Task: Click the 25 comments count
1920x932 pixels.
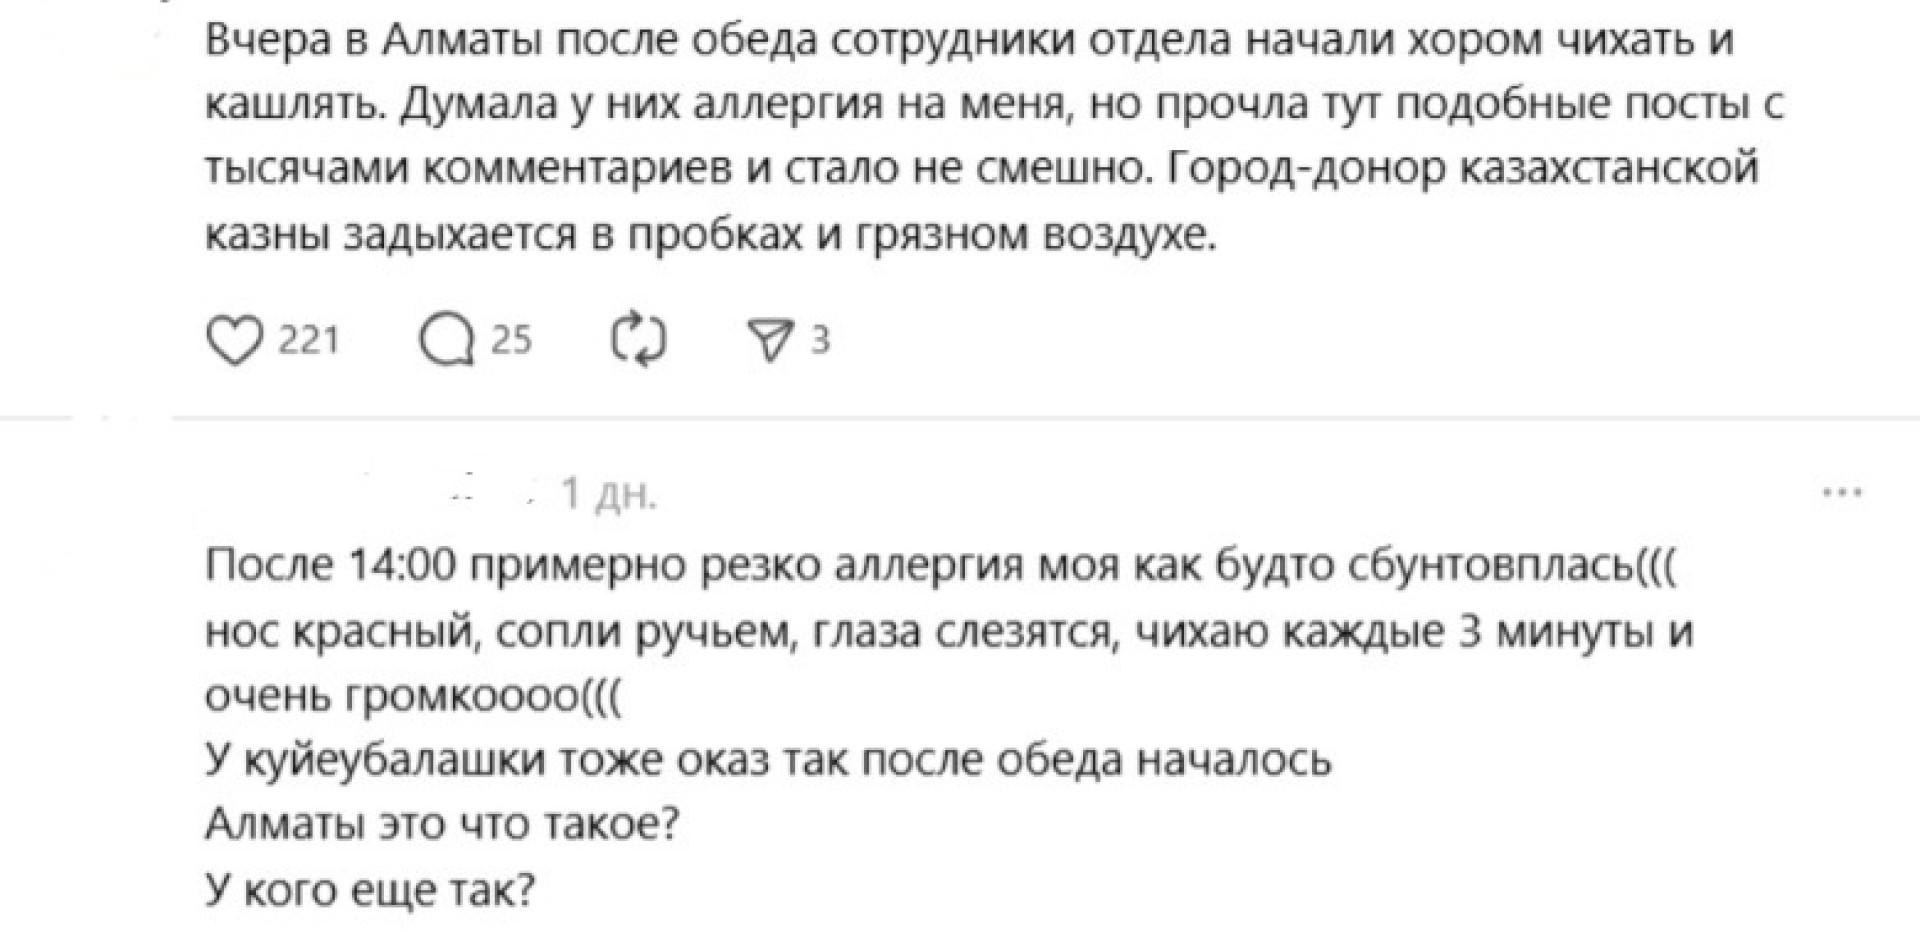Action: [x=511, y=342]
